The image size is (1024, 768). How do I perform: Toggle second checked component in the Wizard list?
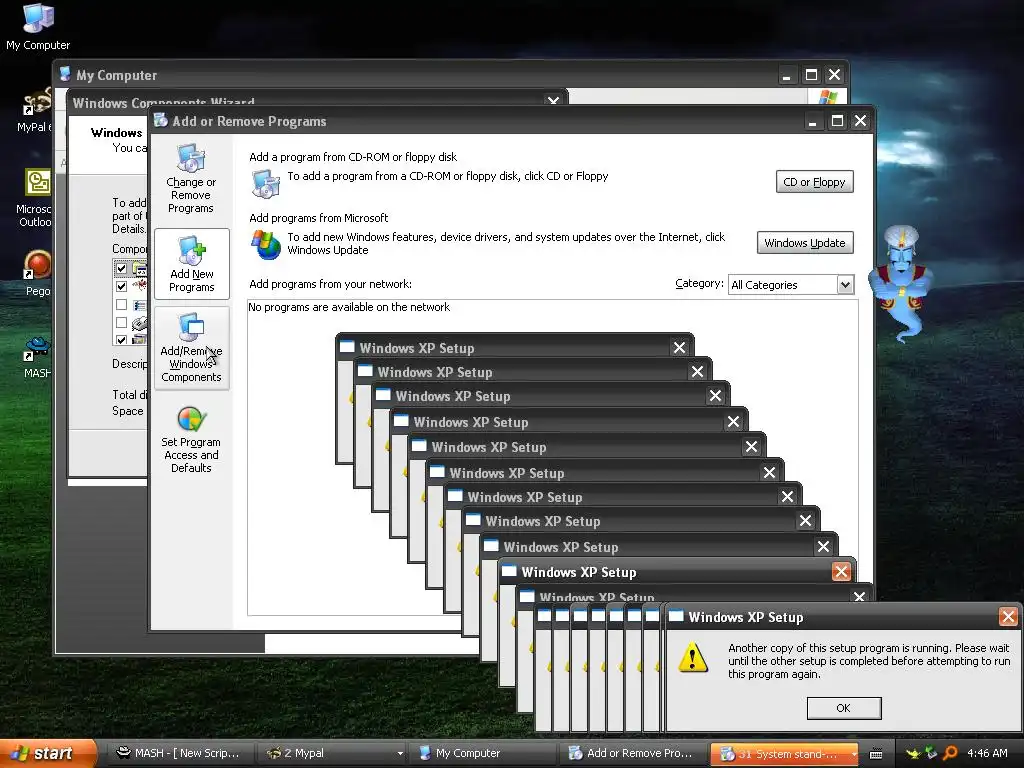pos(121,286)
